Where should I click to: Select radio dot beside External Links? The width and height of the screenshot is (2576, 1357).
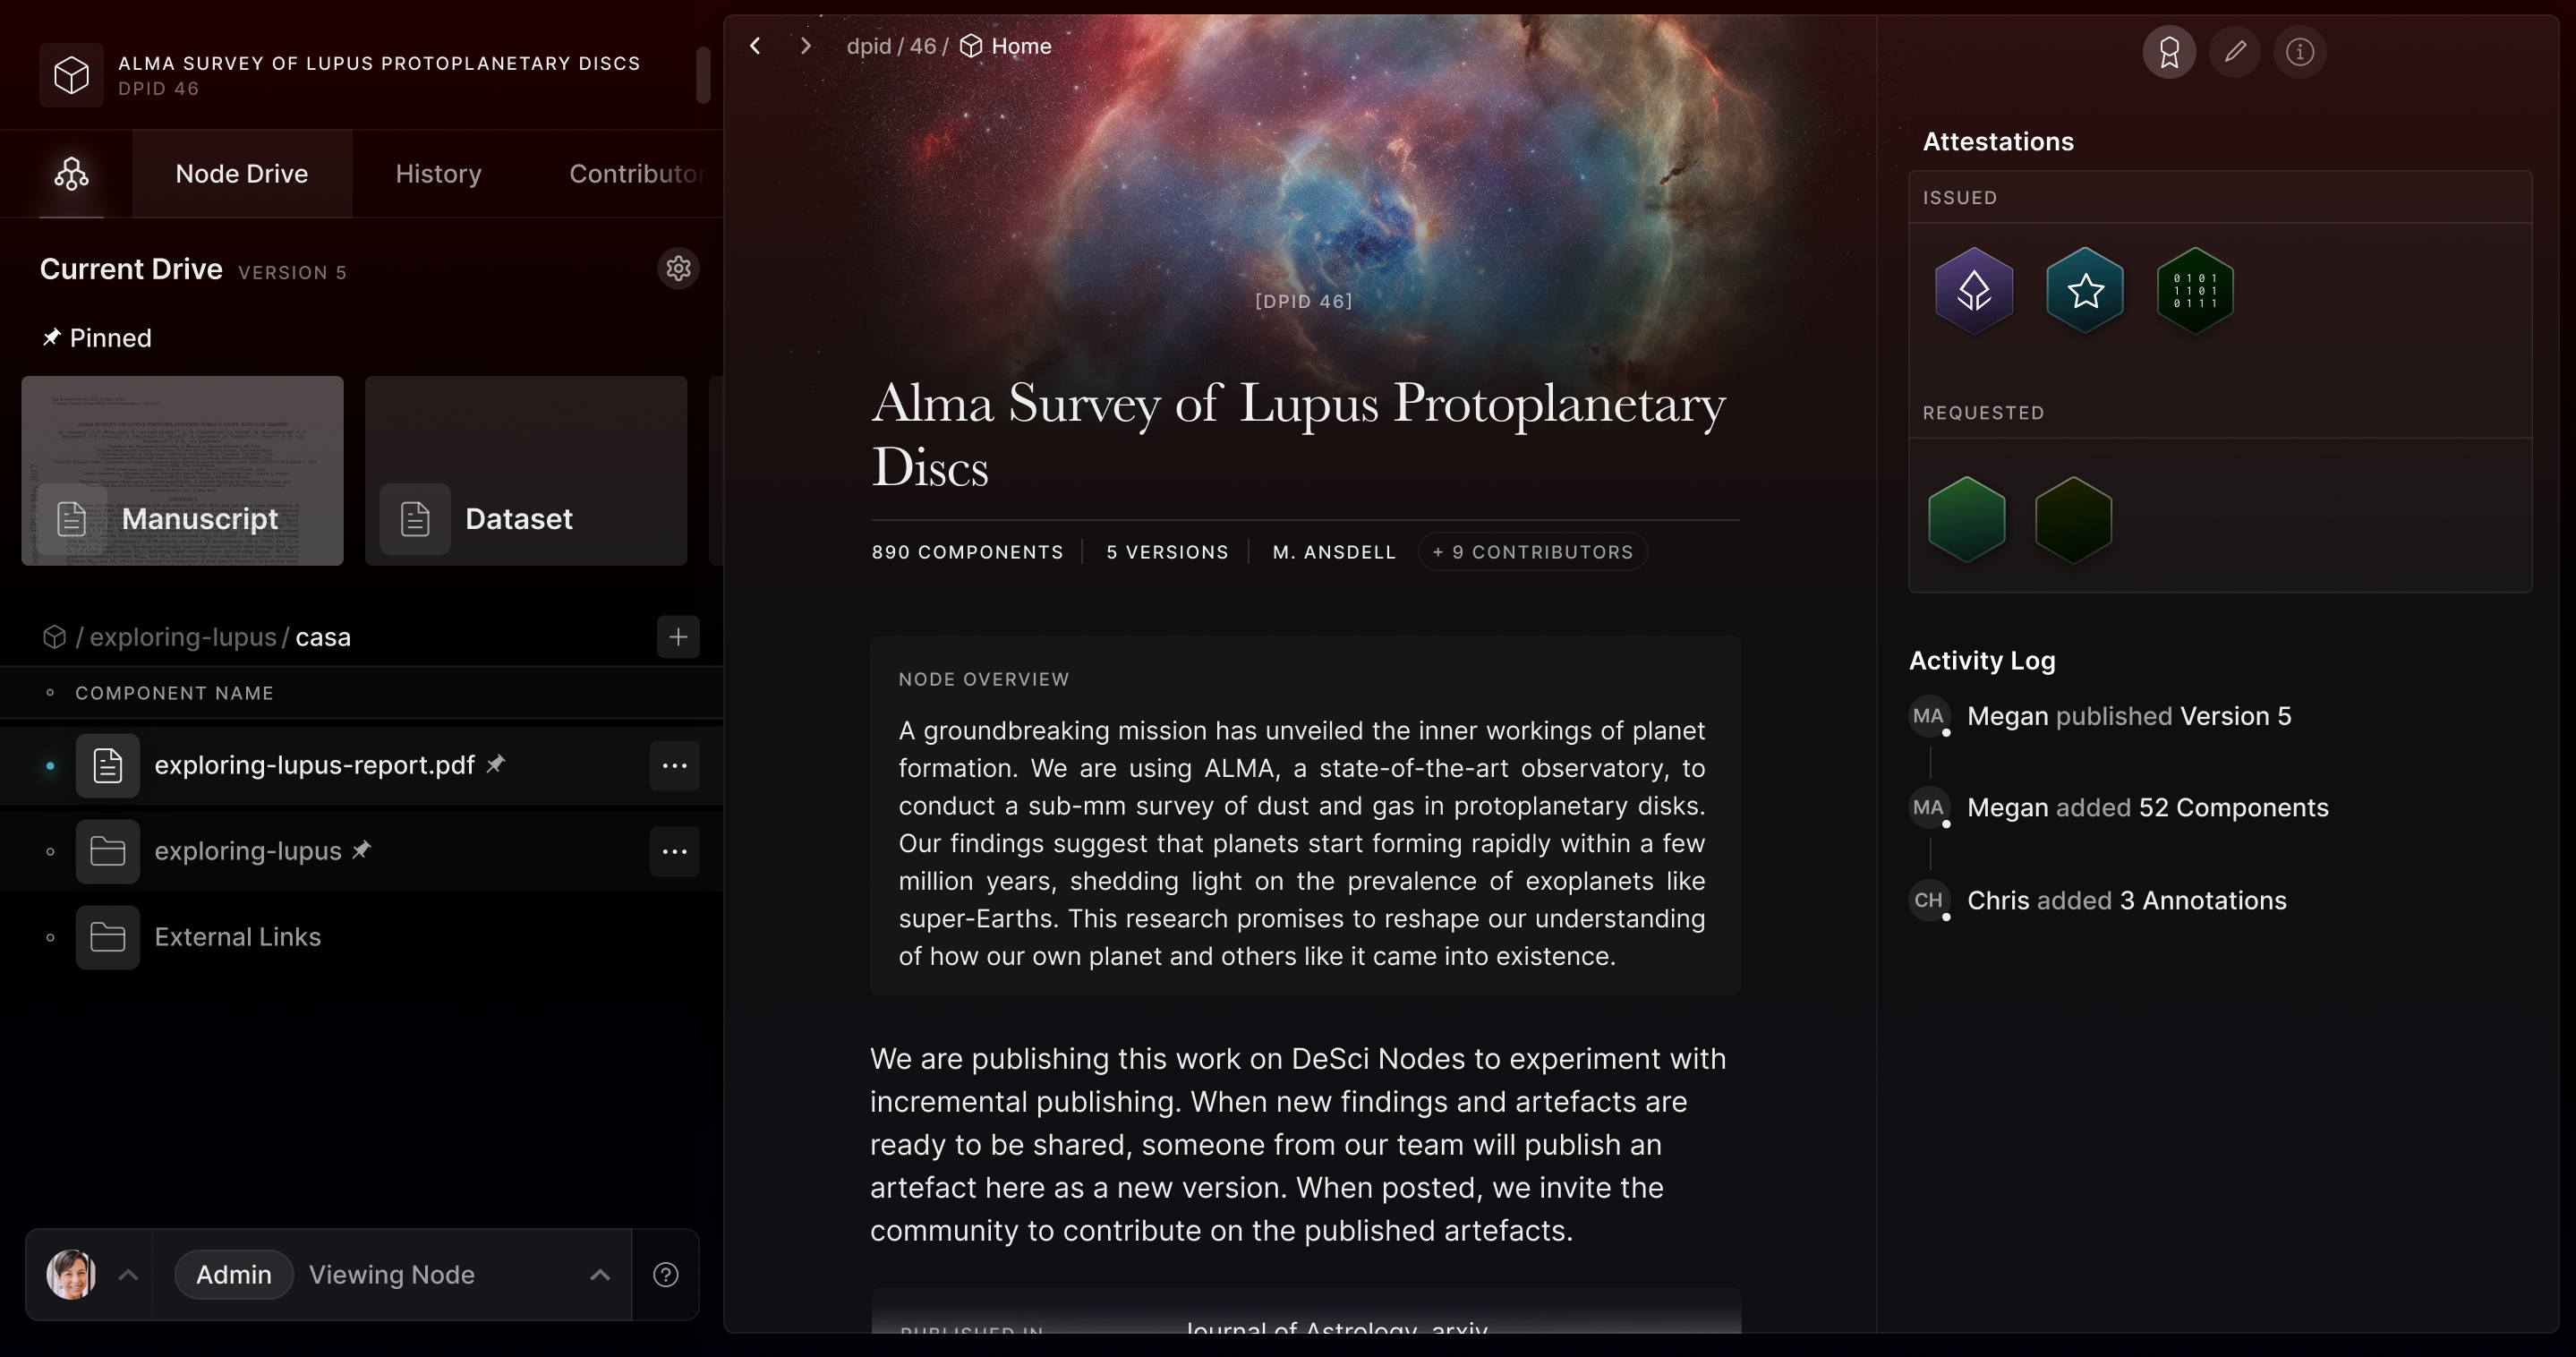pos(50,938)
